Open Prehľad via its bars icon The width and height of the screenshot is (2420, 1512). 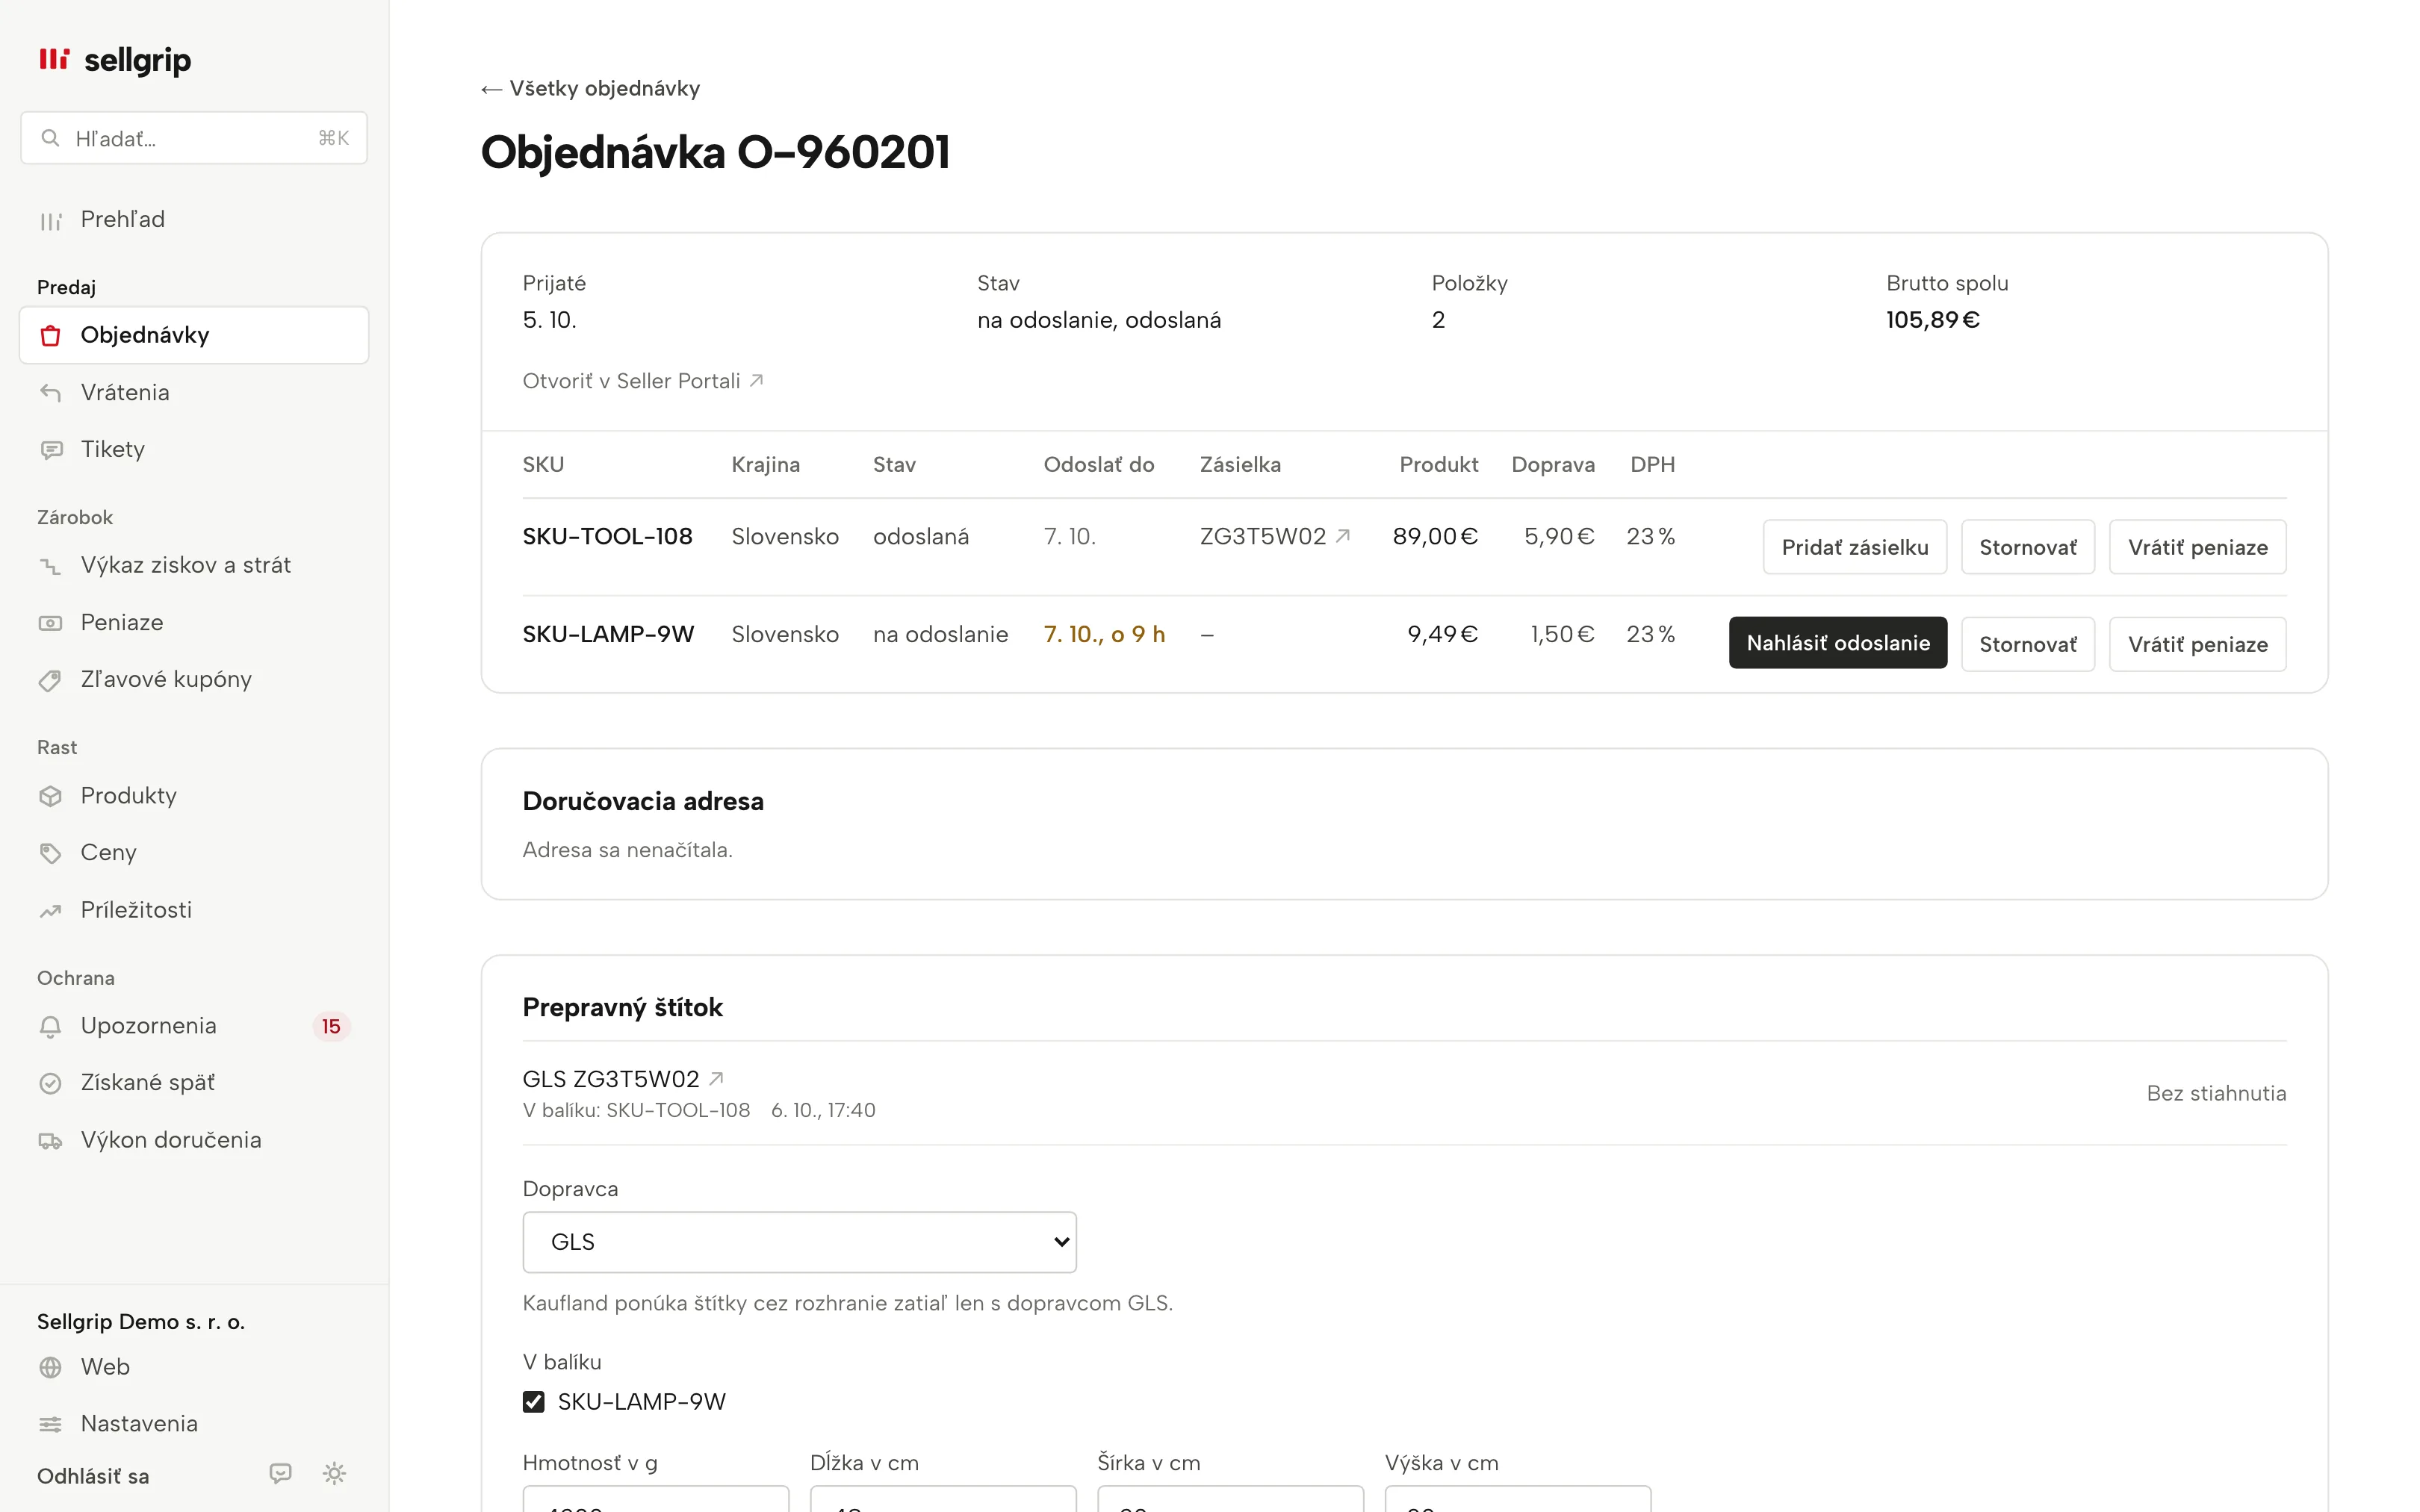pyautogui.click(x=51, y=220)
